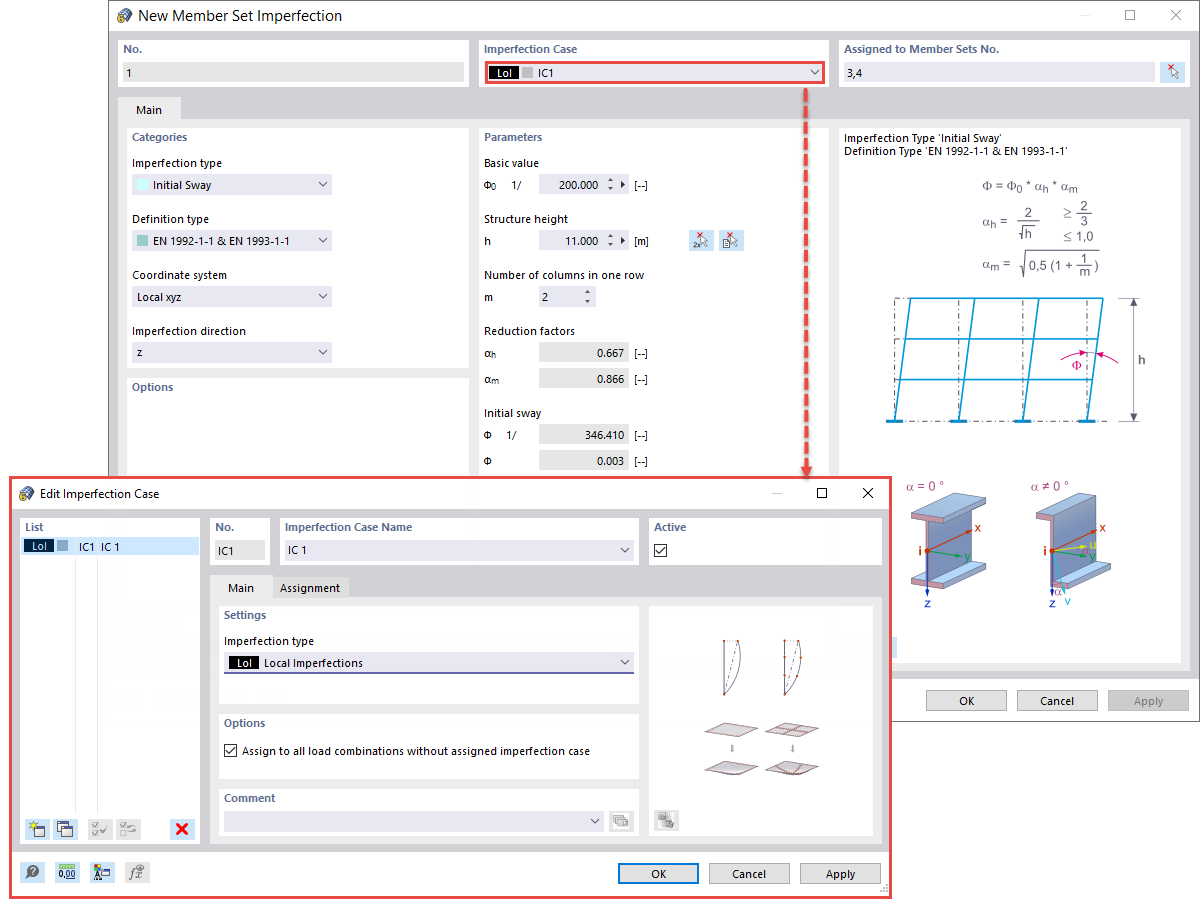Select two nodes for structure height
This screenshot has height=900, width=1200.
701,239
